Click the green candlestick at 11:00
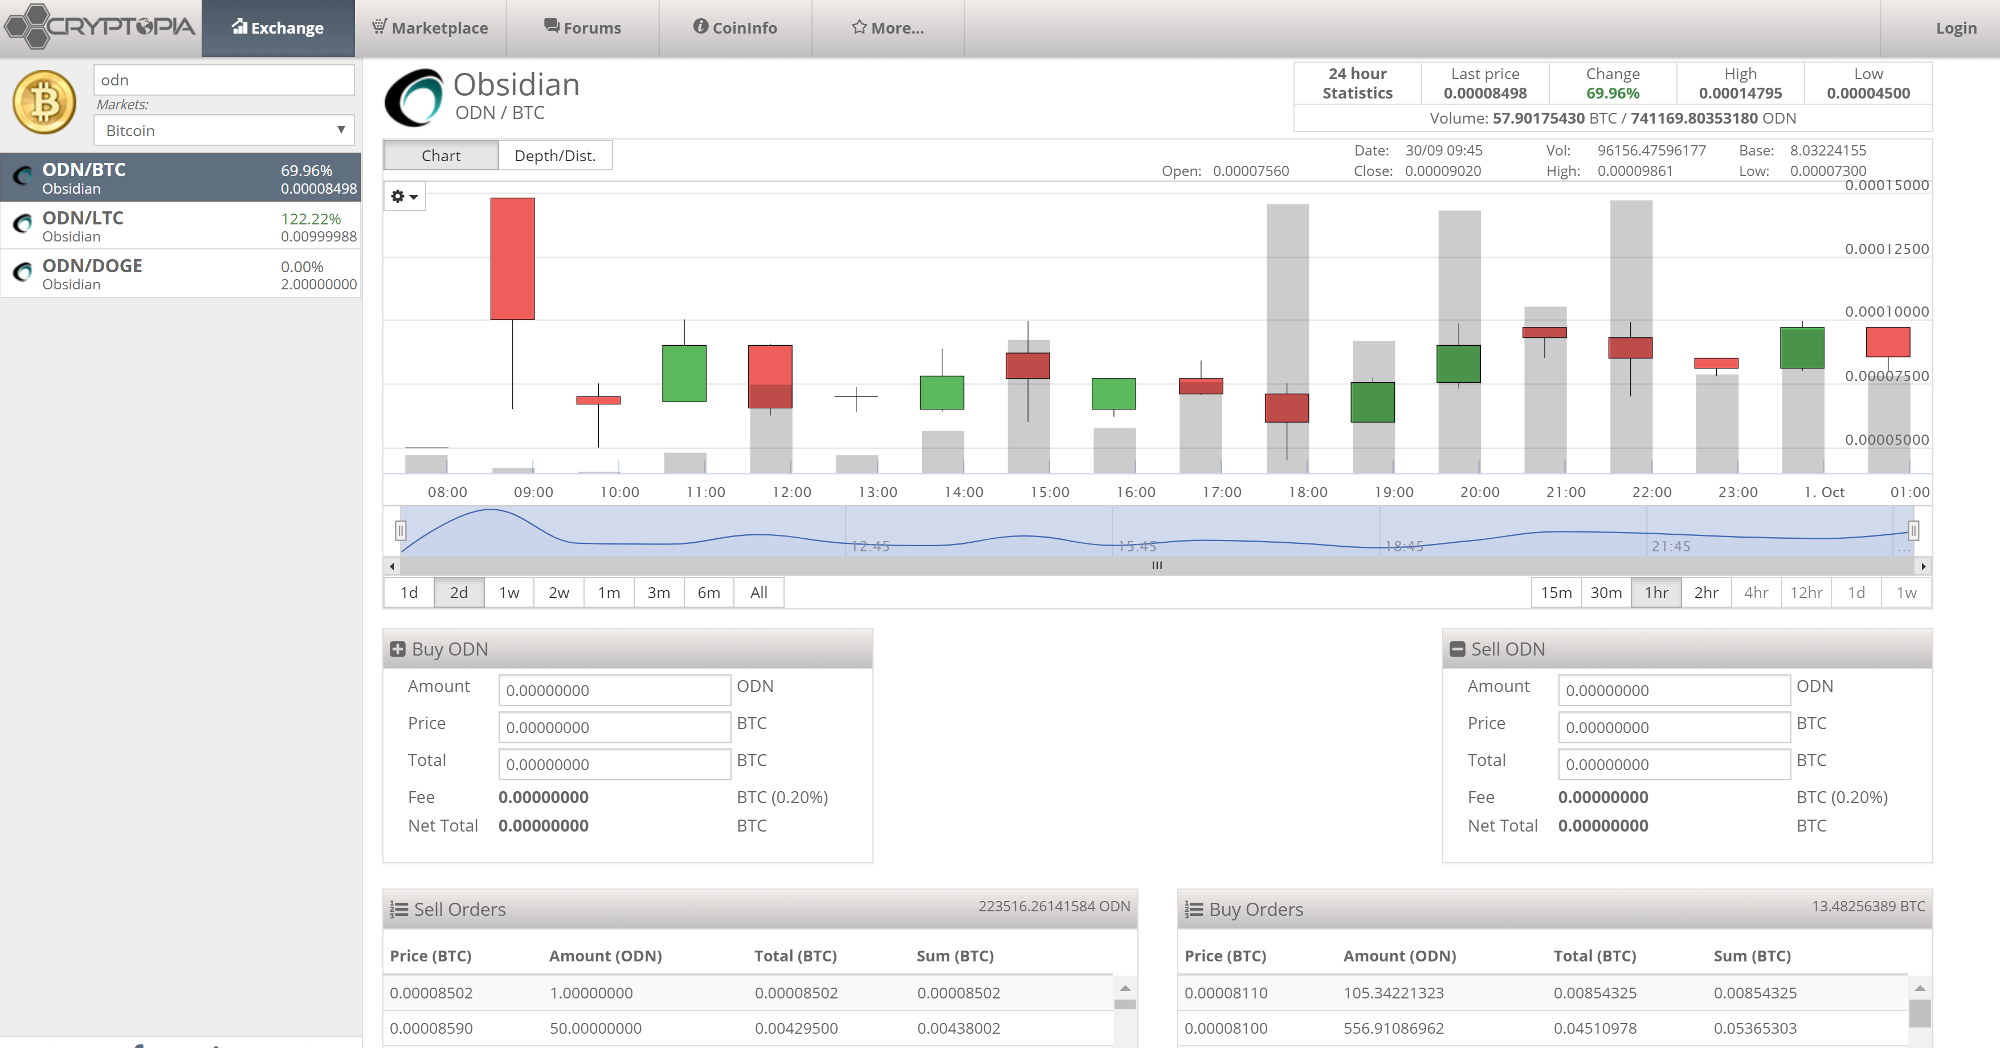The height and width of the screenshot is (1048, 2000). [684, 373]
